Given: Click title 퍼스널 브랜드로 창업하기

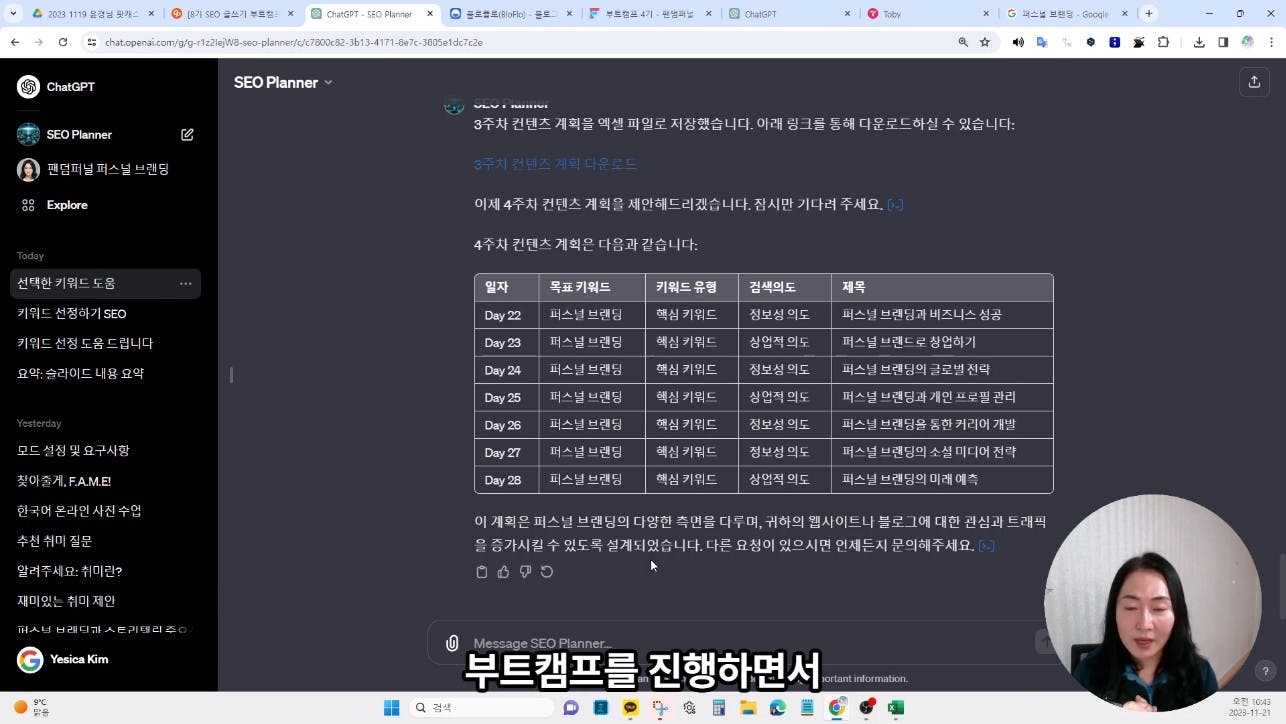Looking at the screenshot, I should [908, 342].
